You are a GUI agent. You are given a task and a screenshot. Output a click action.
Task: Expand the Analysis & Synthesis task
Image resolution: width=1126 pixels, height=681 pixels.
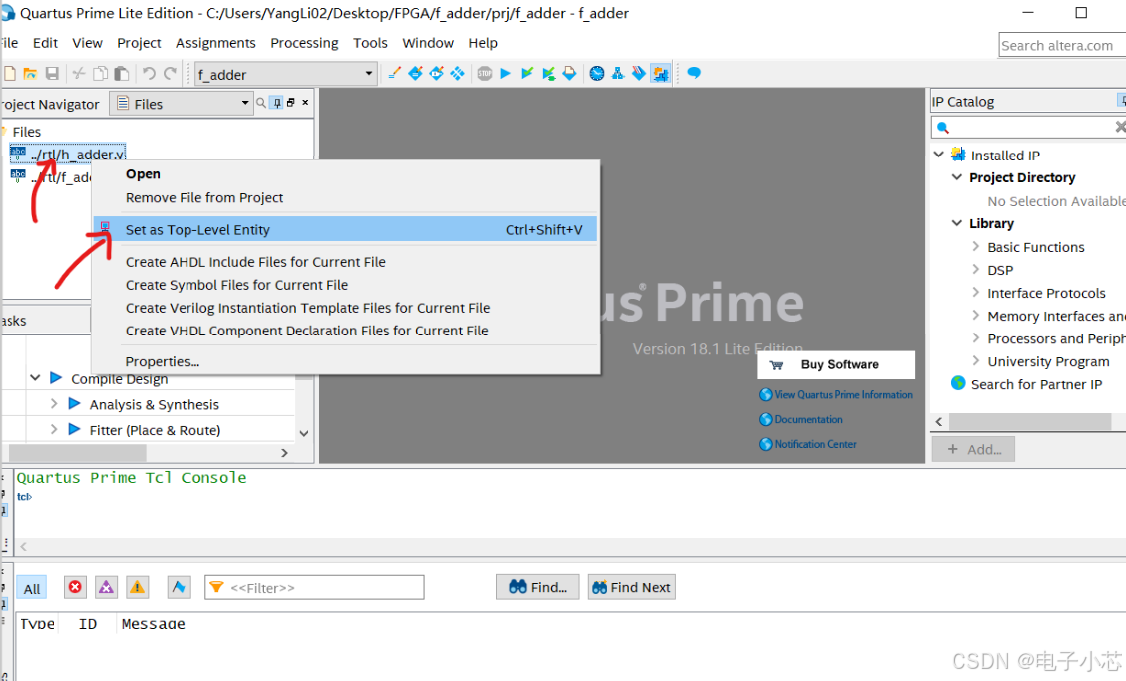point(54,404)
